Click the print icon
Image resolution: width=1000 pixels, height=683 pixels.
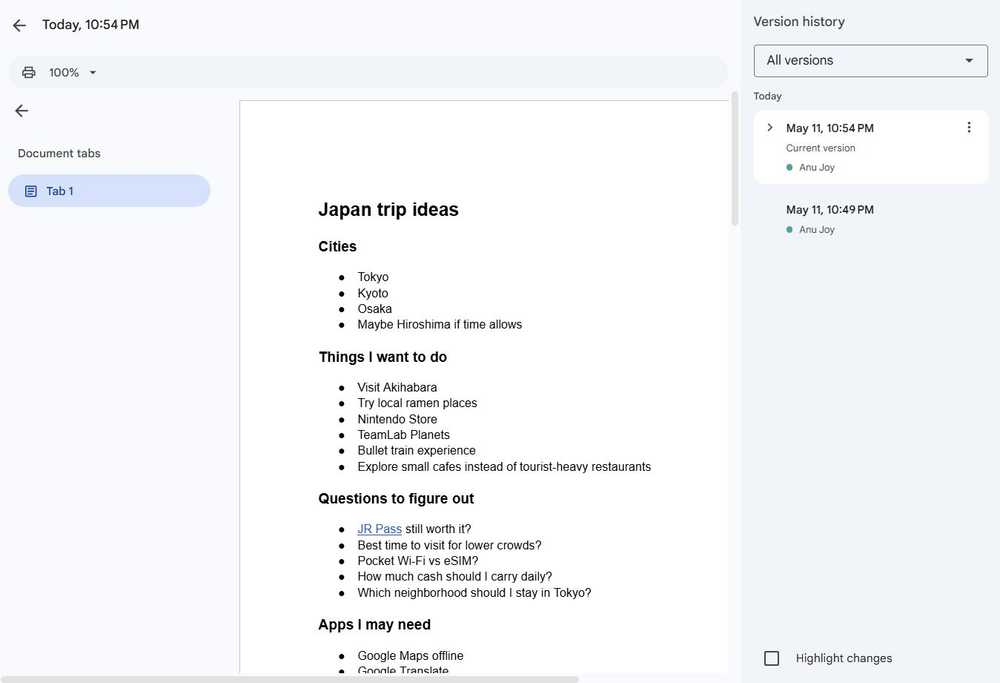tap(29, 72)
